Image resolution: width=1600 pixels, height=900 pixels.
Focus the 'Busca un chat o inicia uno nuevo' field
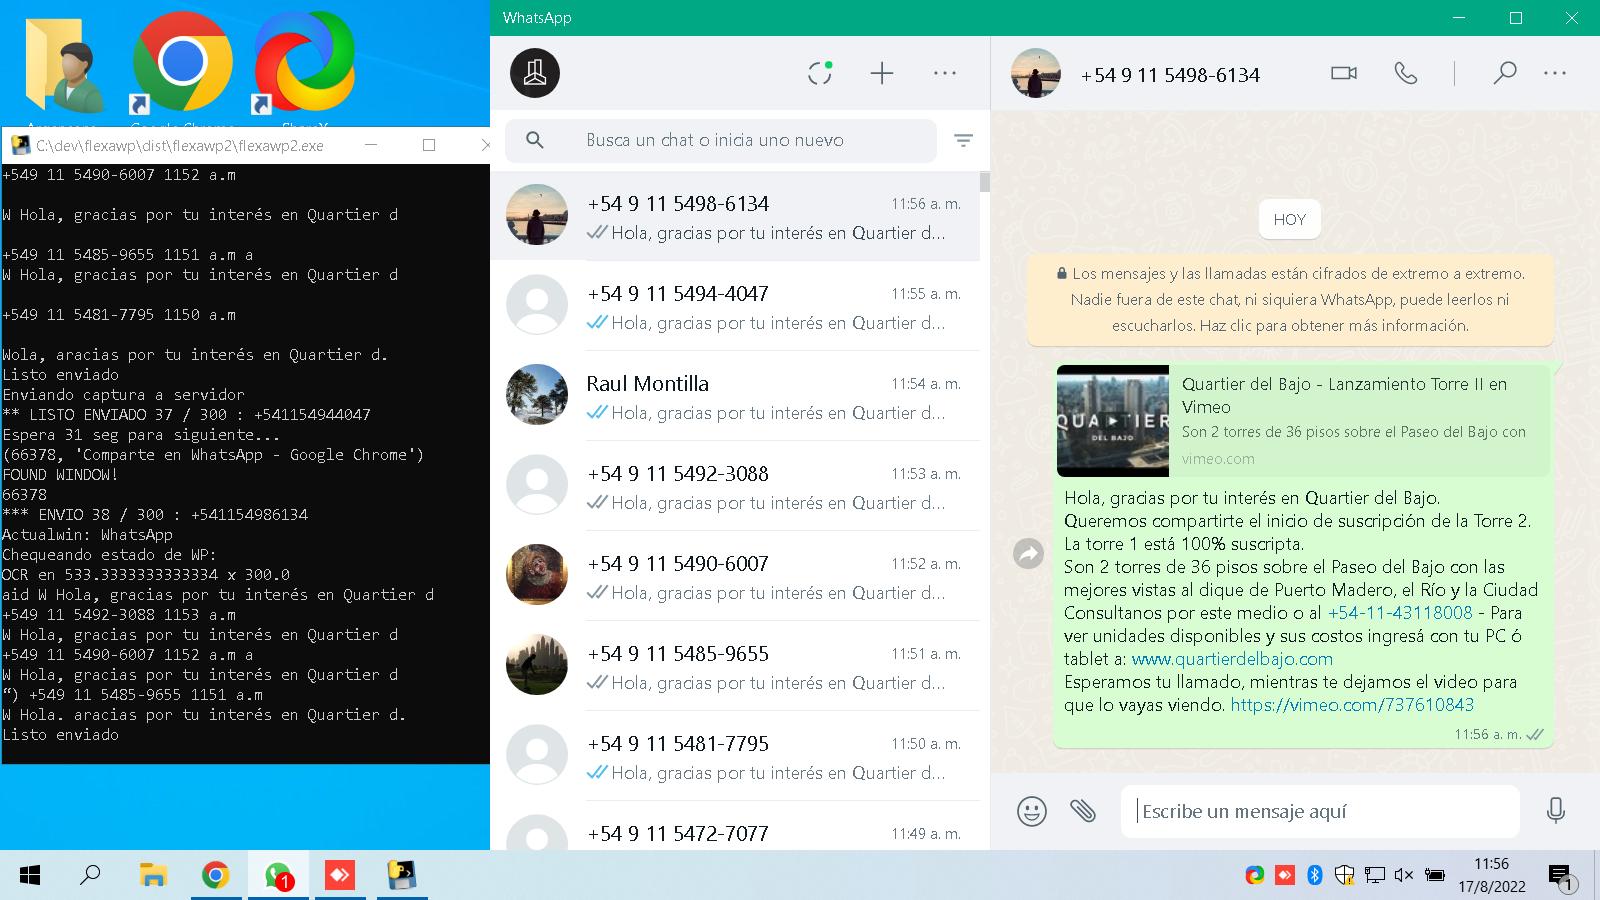721,141
